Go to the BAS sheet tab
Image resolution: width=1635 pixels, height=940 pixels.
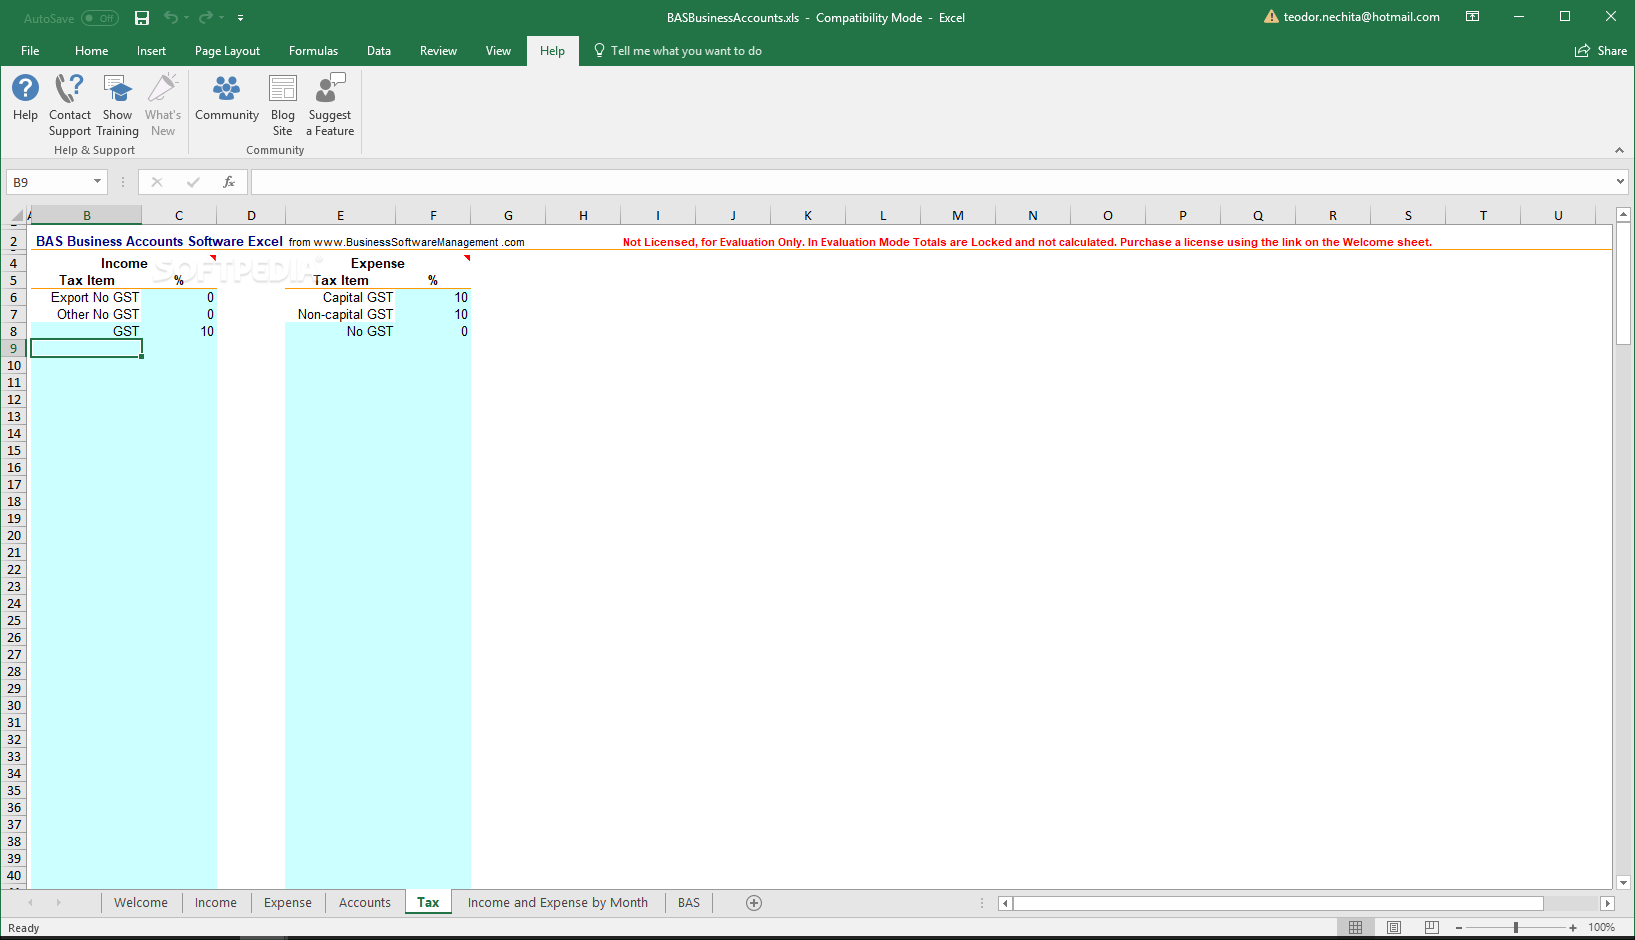pos(689,903)
